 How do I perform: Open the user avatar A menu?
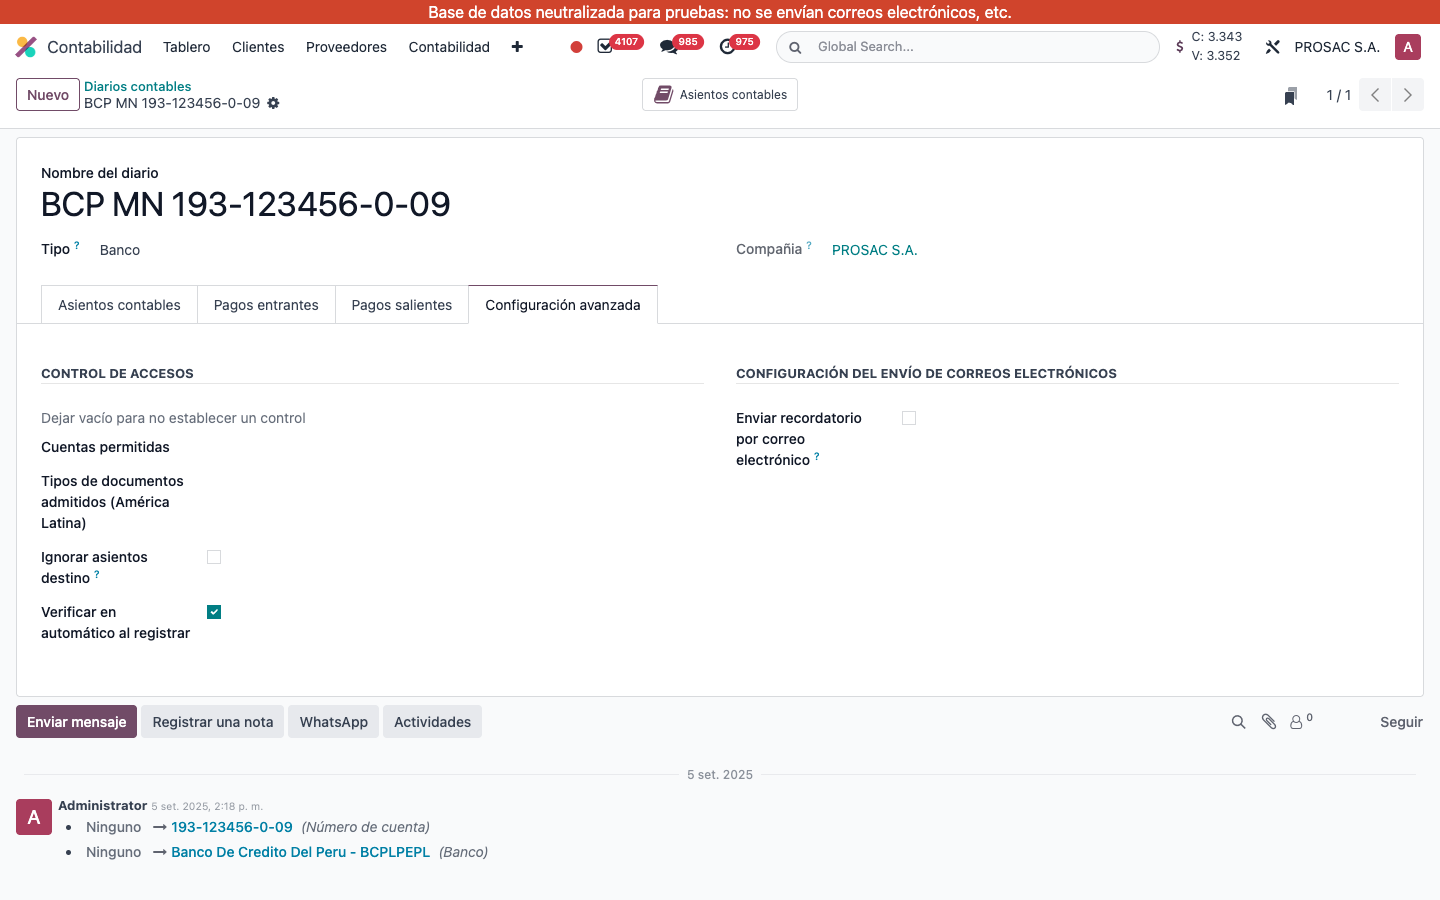click(x=1408, y=47)
